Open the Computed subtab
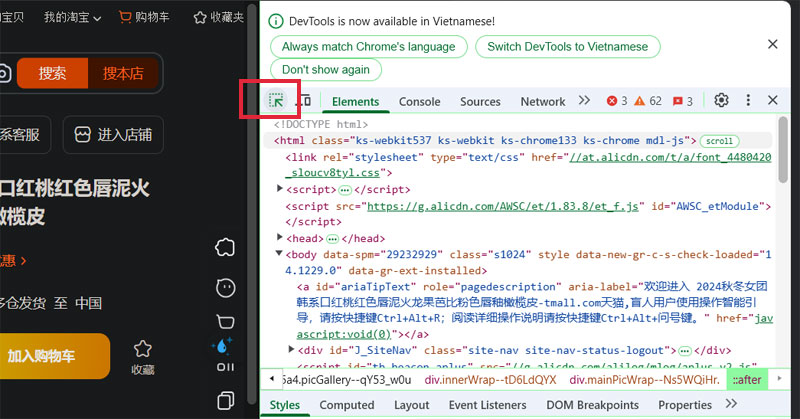Viewport: 800px width, 419px height. coord(346,405)
